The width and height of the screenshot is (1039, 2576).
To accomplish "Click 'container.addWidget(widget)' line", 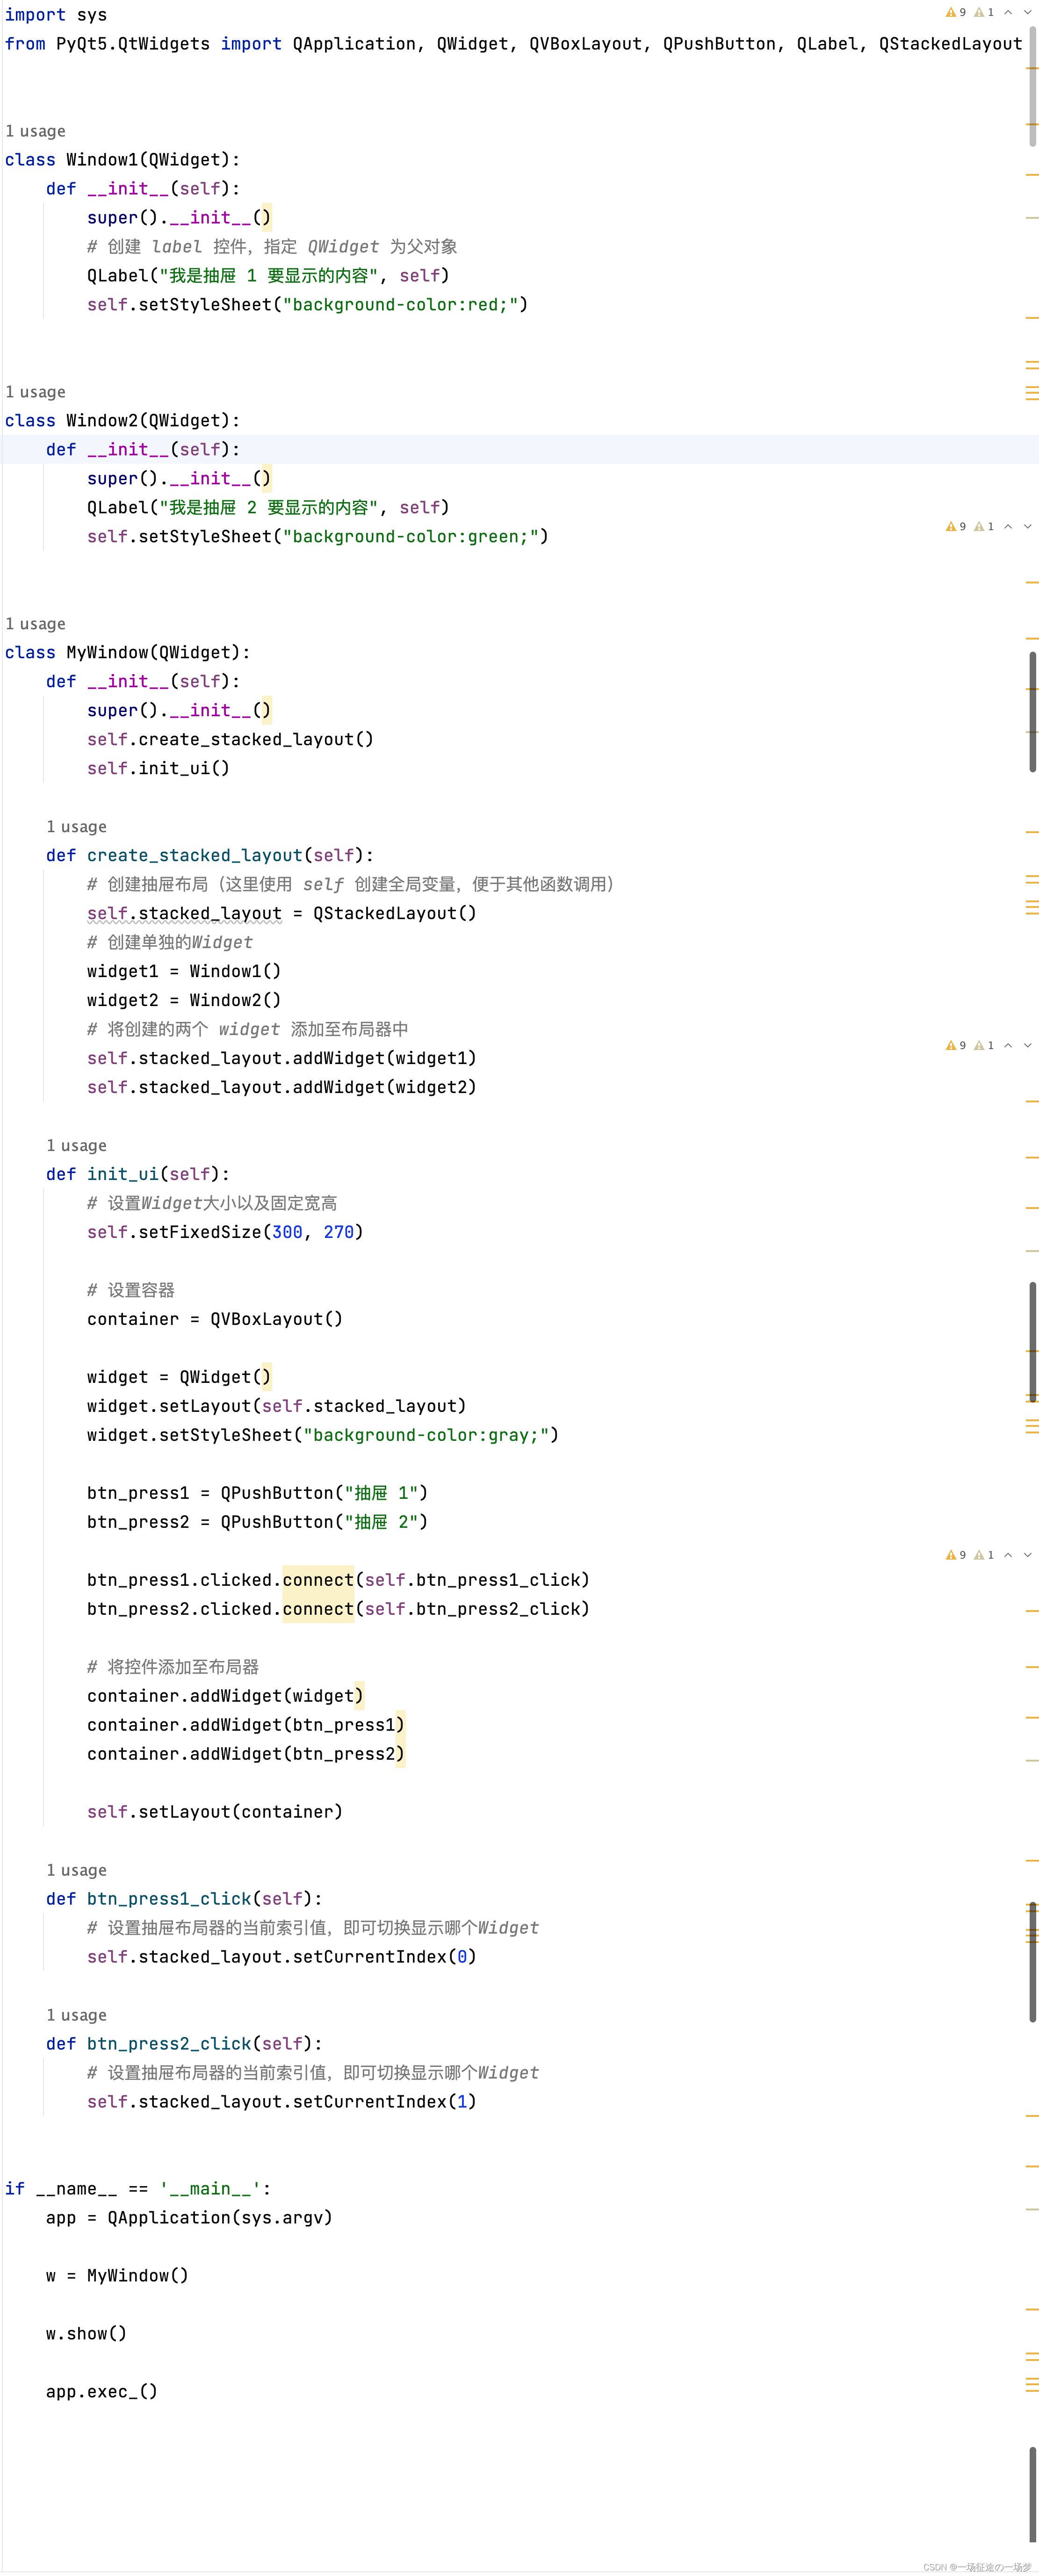I will click(225, 1697).
